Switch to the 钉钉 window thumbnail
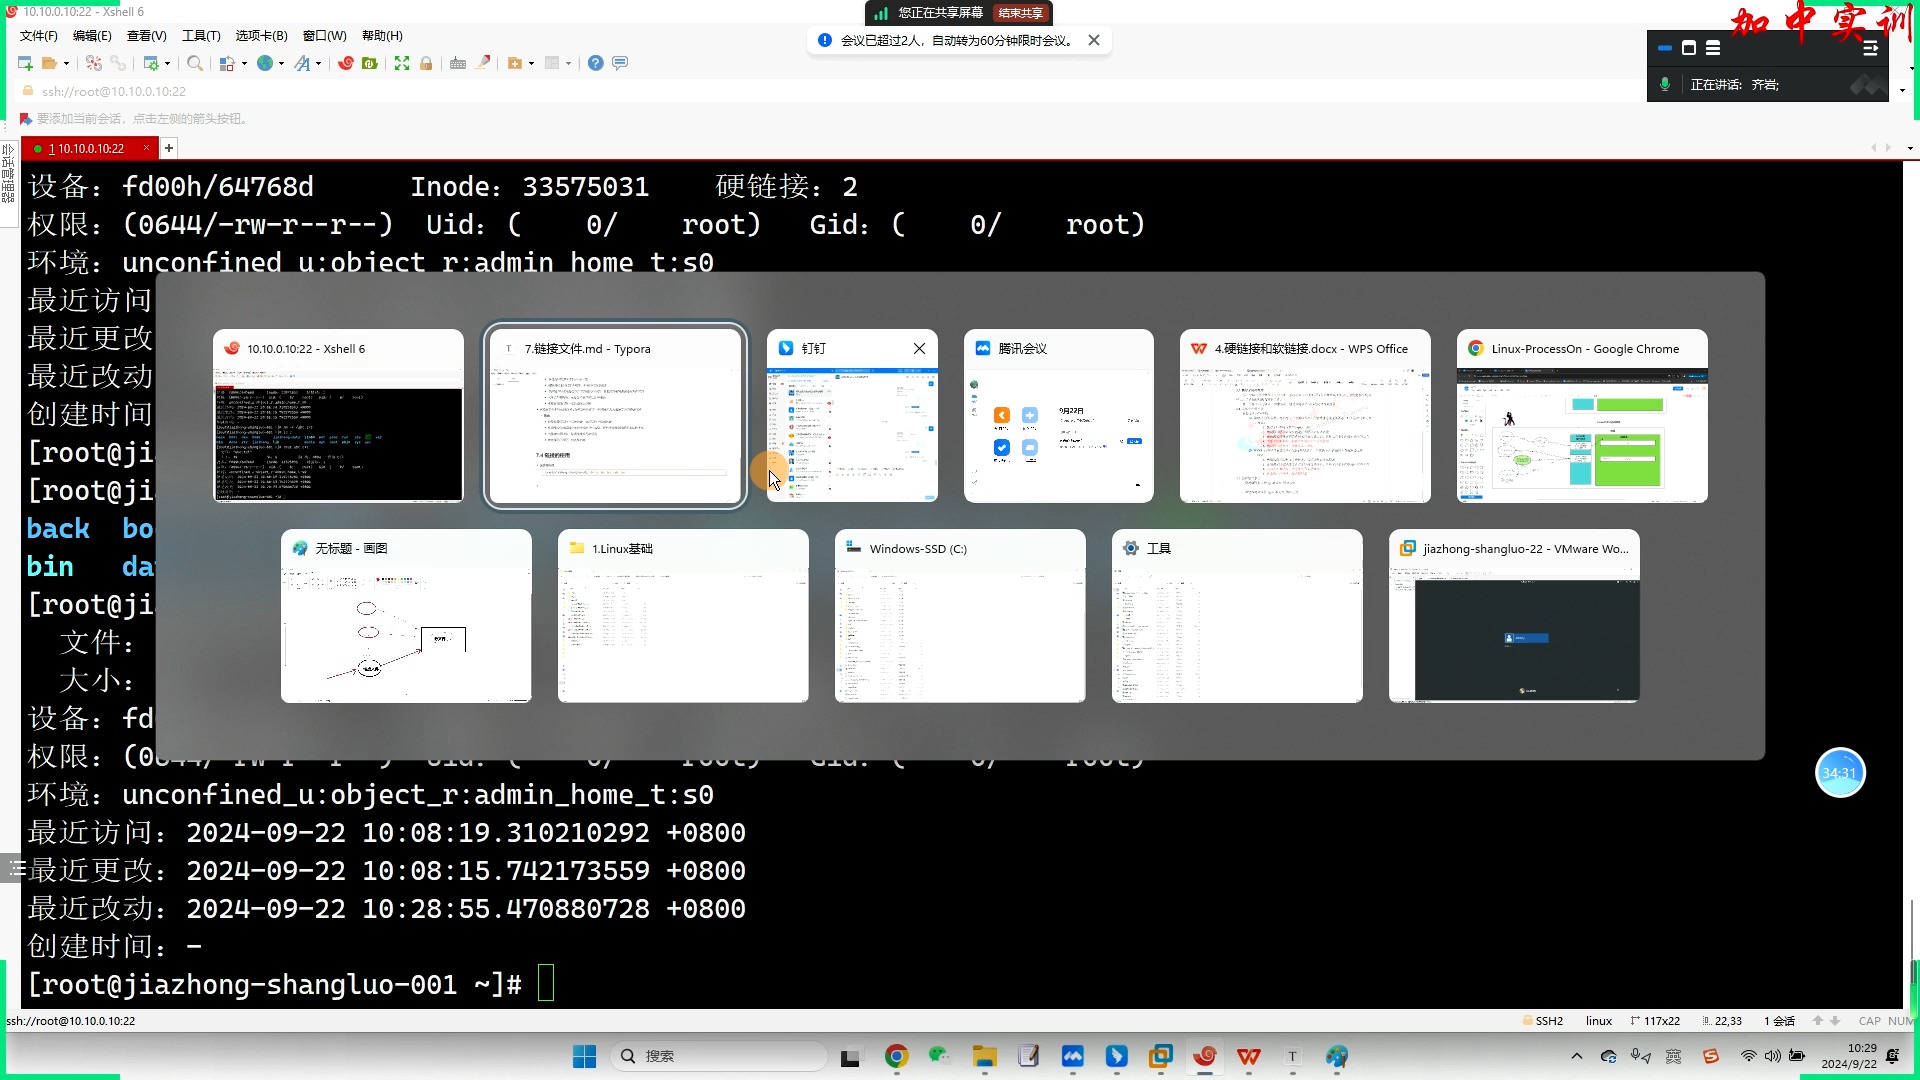1920x1080 pixels. point(852,416)
